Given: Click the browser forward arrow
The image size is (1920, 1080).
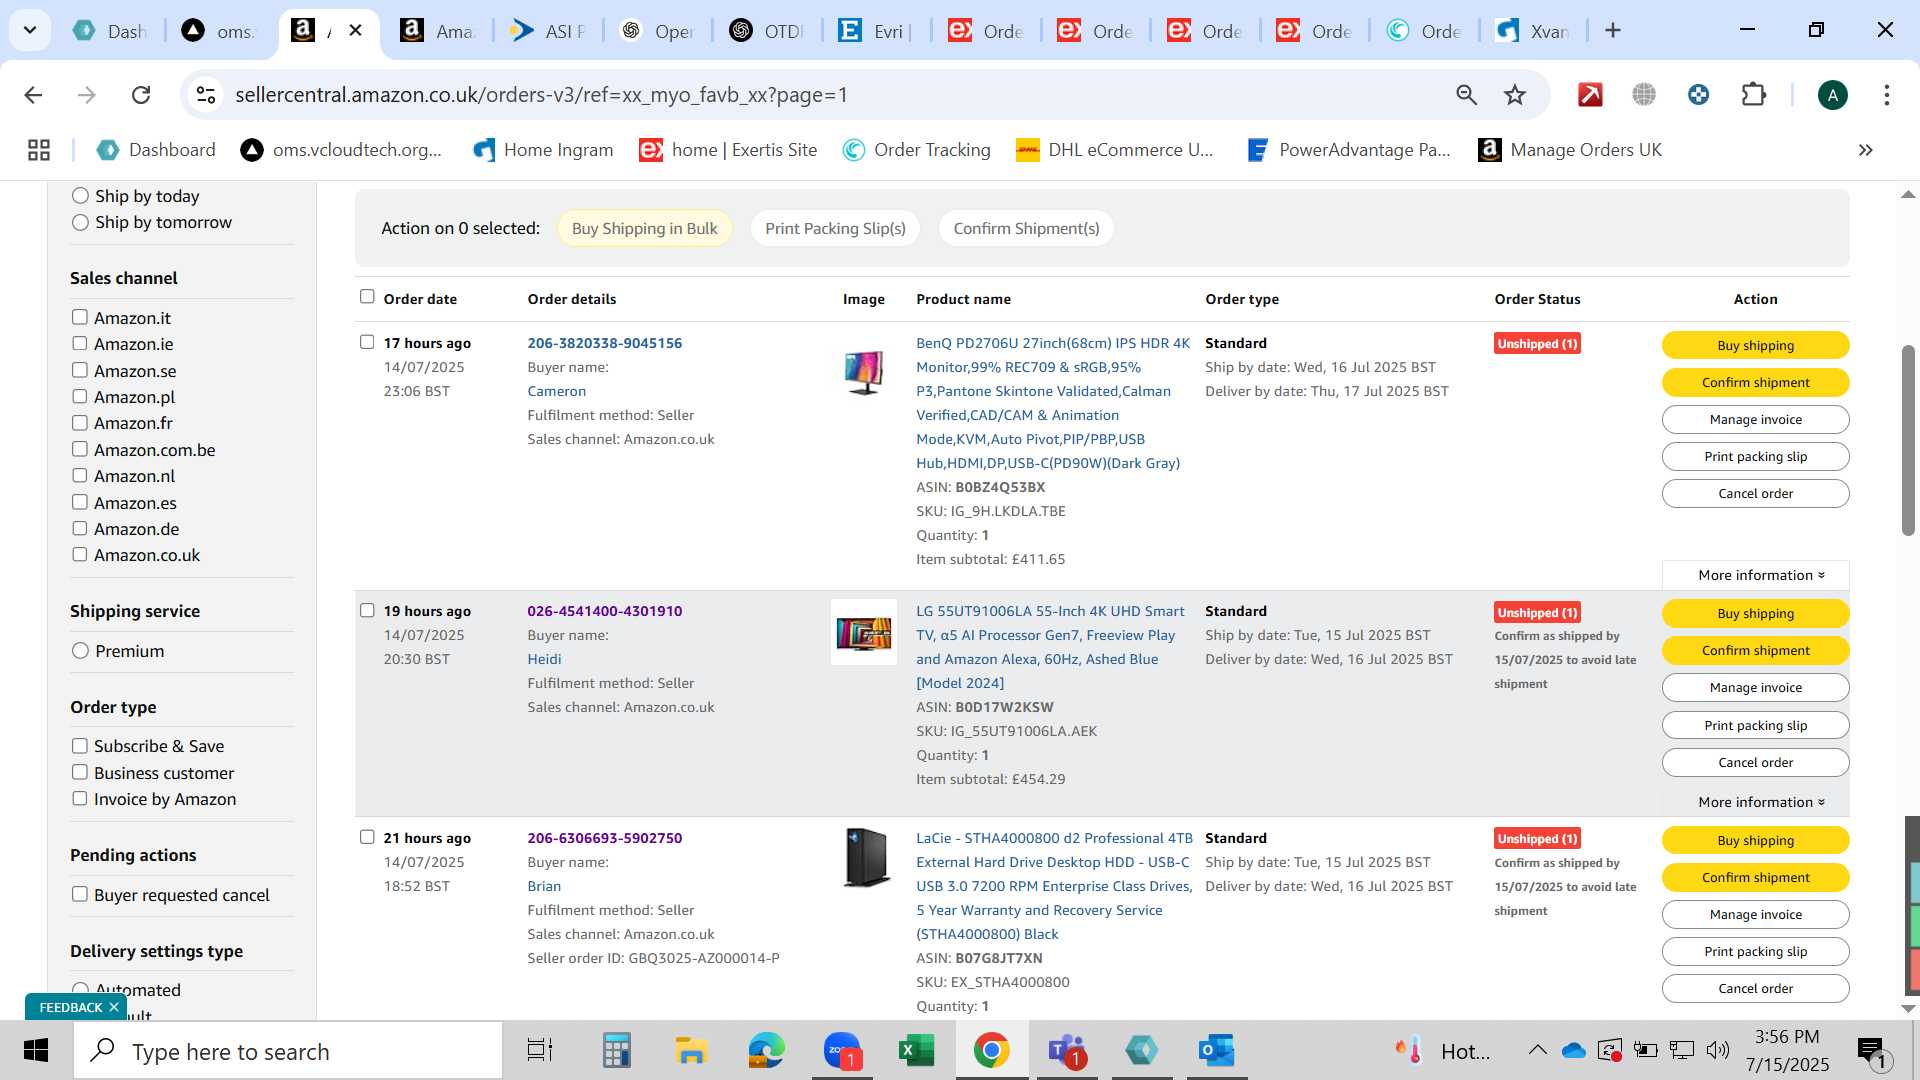Looking at the screenshot, I should 87,95.
